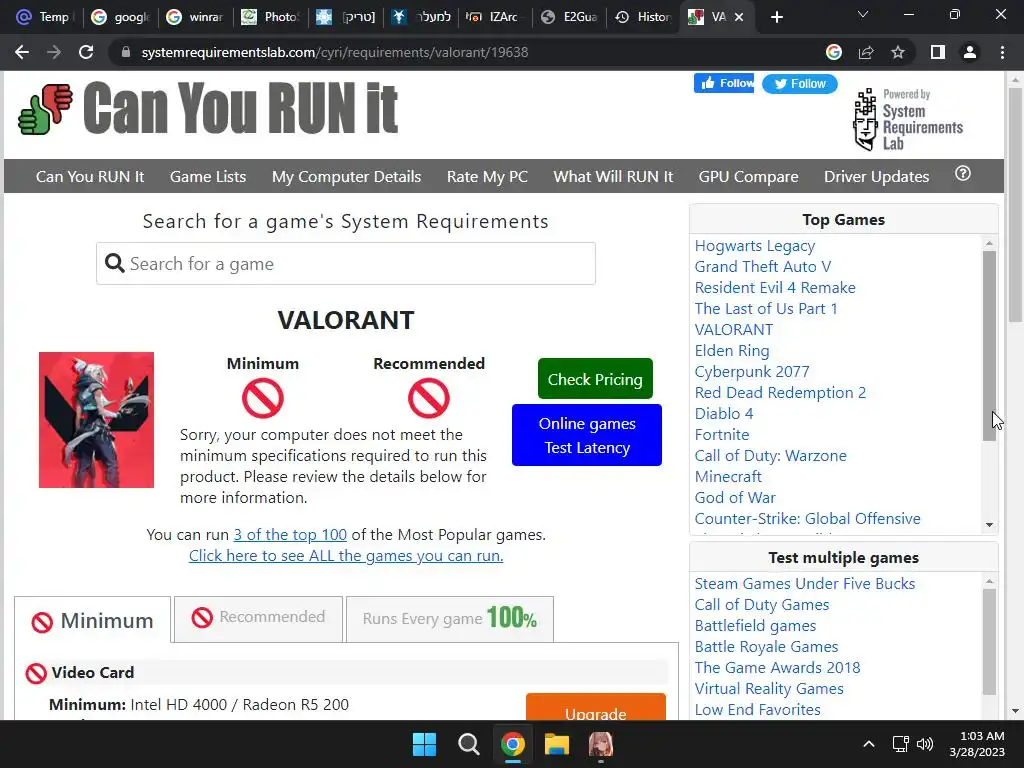
Task: Click Top Games list scroll-down arrow
Action: tap(989, 525)
